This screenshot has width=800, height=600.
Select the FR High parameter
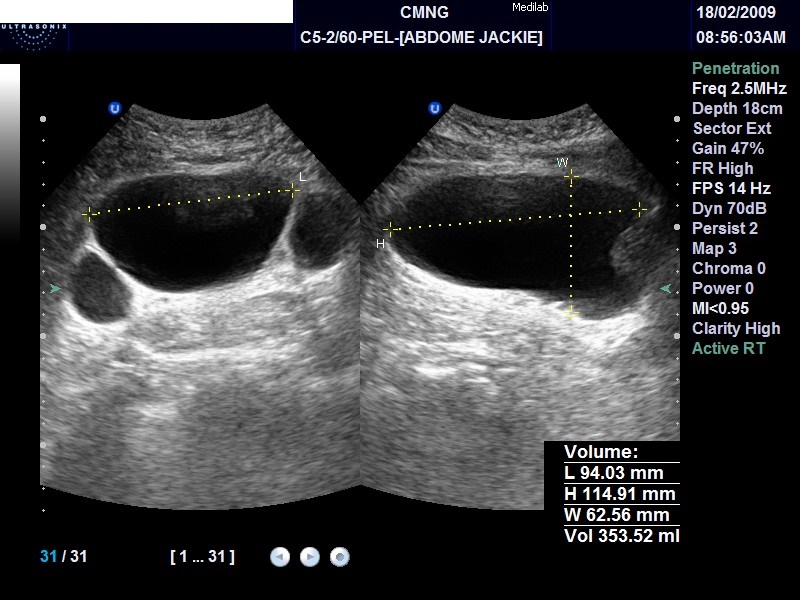click(x=722, y=168)
